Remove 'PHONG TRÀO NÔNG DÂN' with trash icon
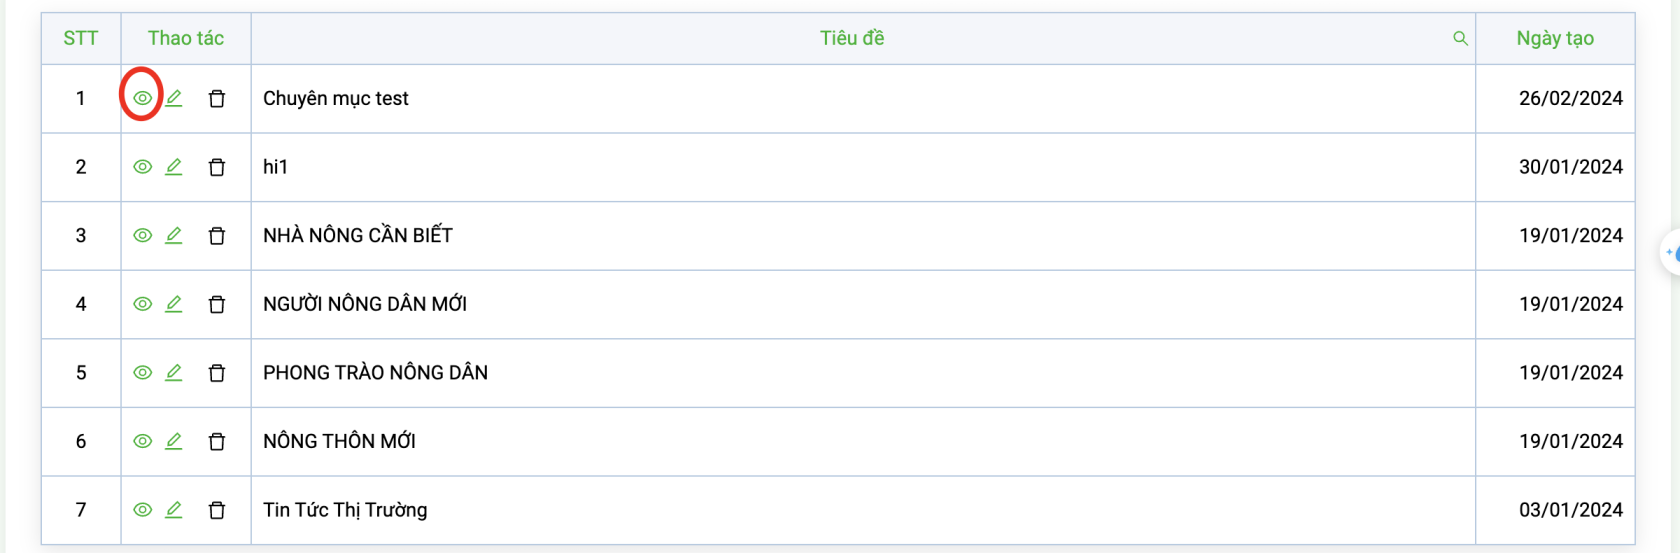Screen dimensions: 1680x553 click(x=217, y=372)
